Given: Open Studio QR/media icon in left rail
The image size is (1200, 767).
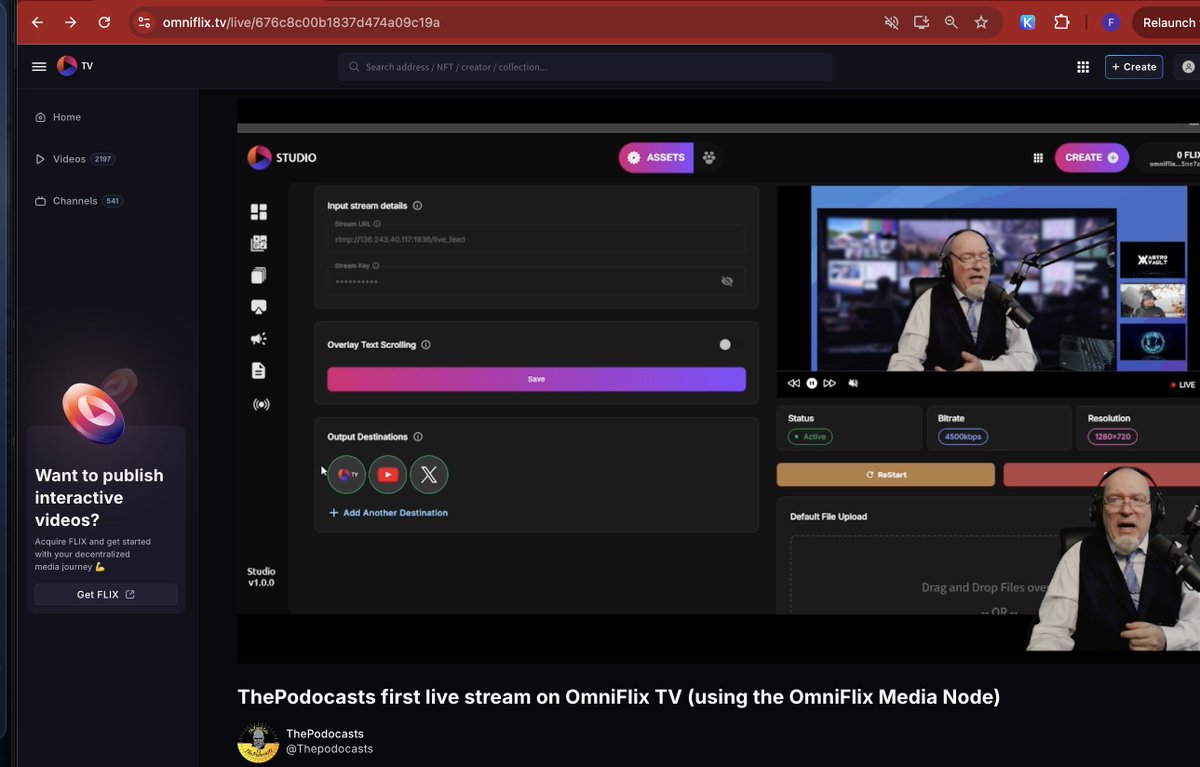Looking at the screenshot, I should [x=259, y=243].
